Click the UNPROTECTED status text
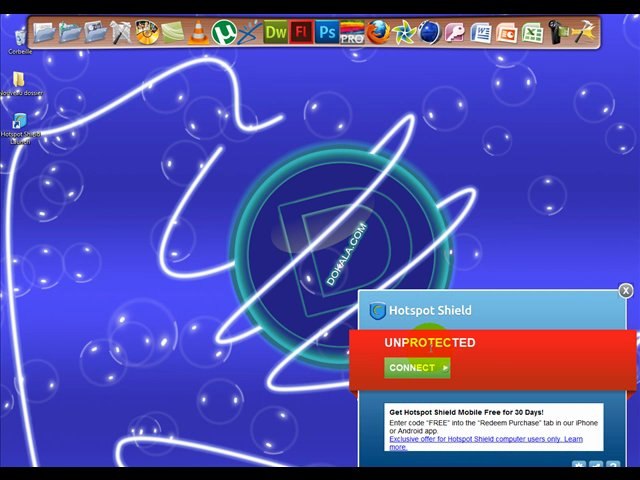The height and width of the screenshot is (480, 640). tap(430, 343)
